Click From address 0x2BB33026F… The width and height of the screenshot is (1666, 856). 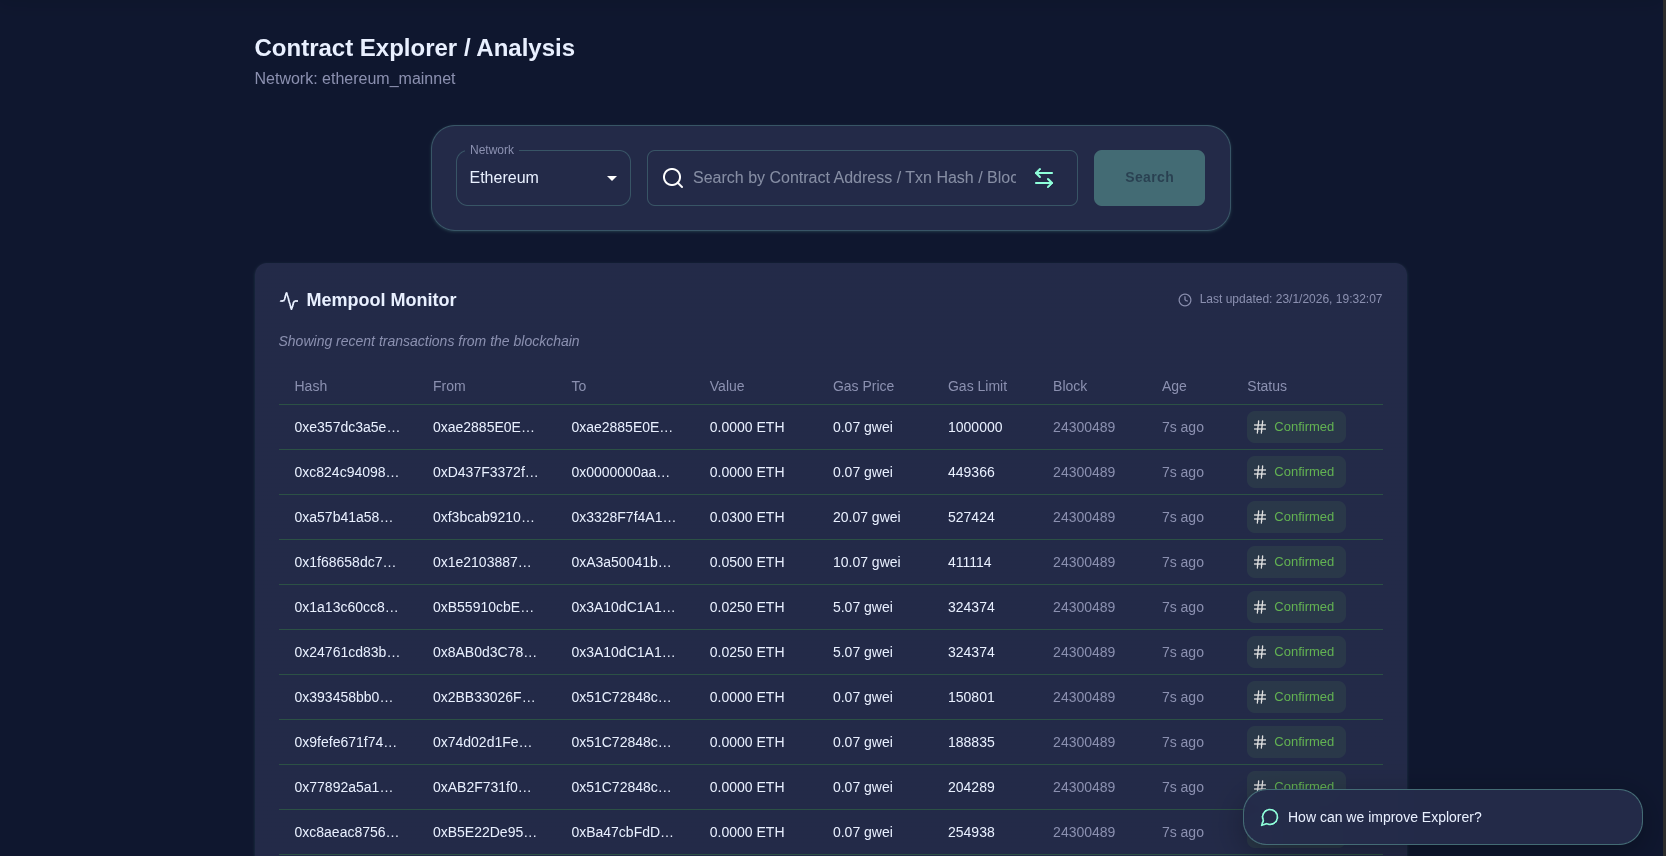(485, 697)
